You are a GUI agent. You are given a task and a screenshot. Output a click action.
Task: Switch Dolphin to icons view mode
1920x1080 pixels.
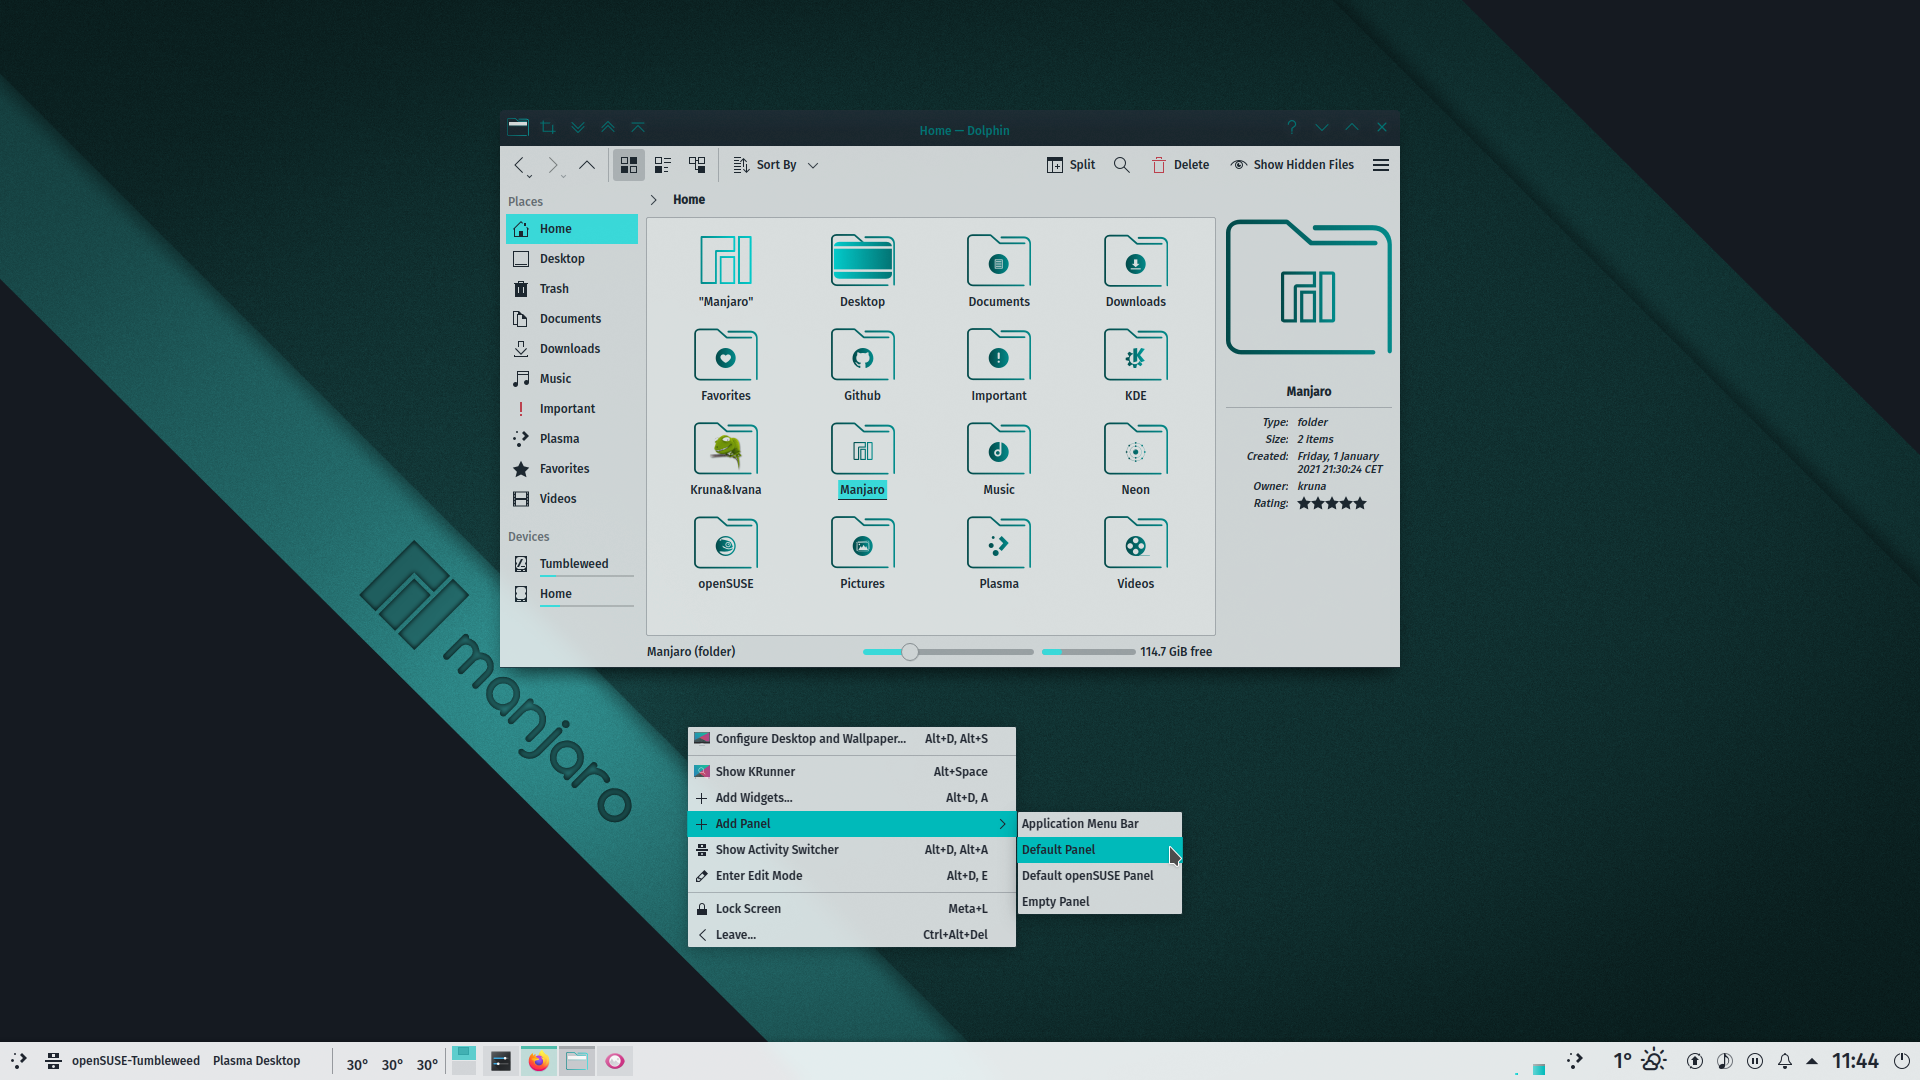pos(629,165)
